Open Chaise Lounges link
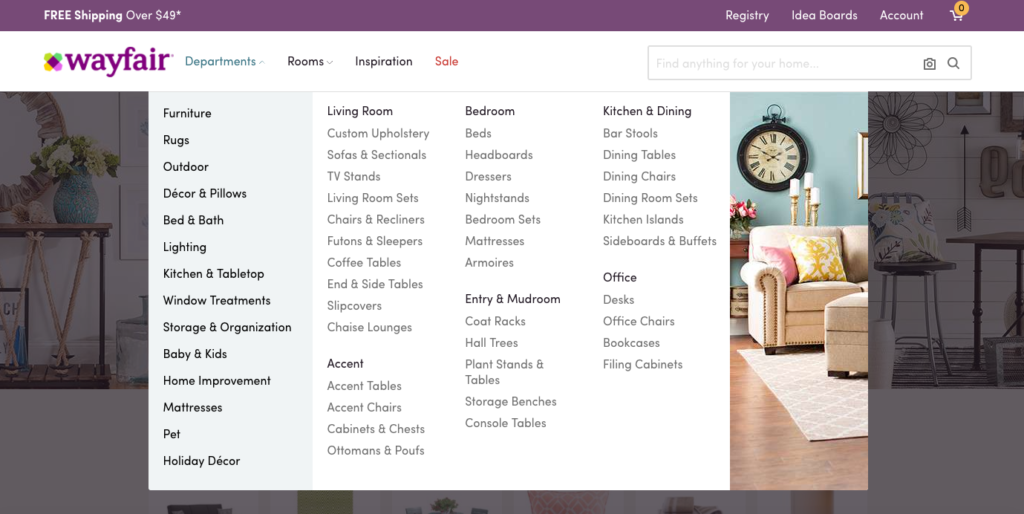 [x=370, y=327]
